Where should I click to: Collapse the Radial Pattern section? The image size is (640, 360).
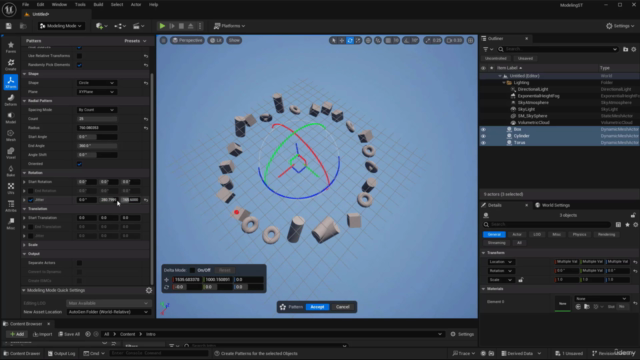pos(24,101)
